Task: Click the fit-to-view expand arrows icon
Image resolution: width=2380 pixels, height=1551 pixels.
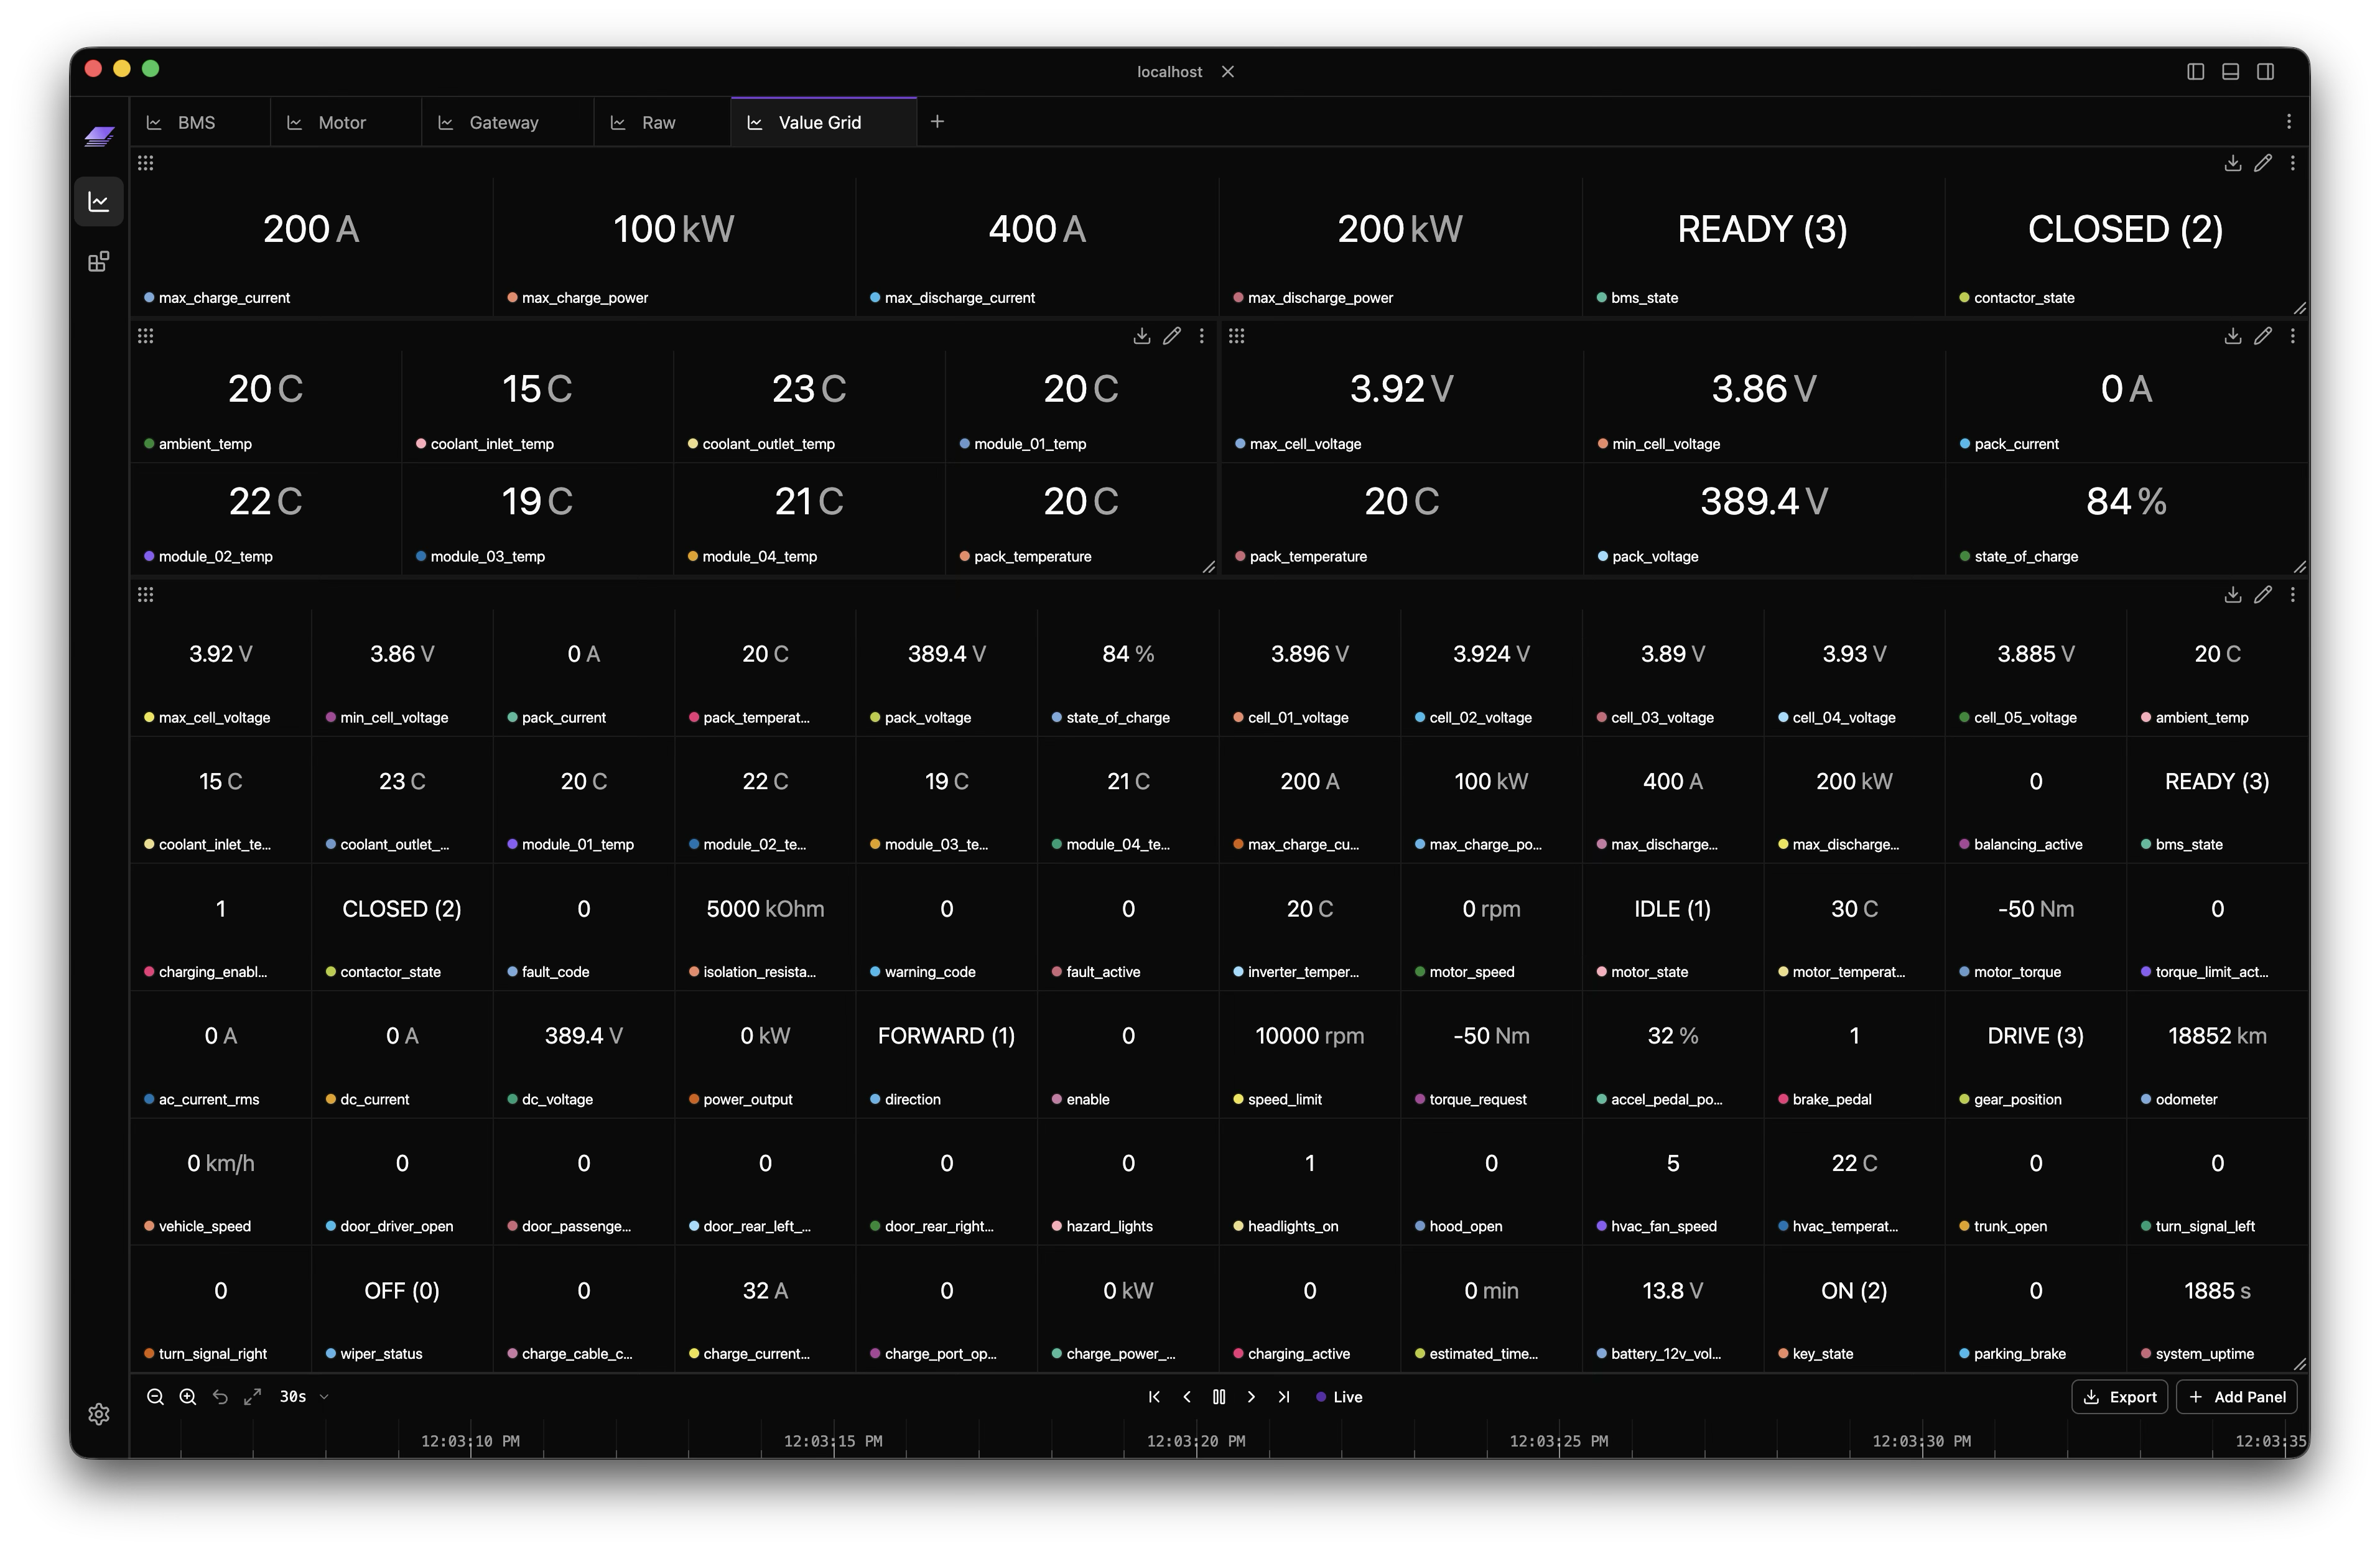Action: coord(253,1397)
